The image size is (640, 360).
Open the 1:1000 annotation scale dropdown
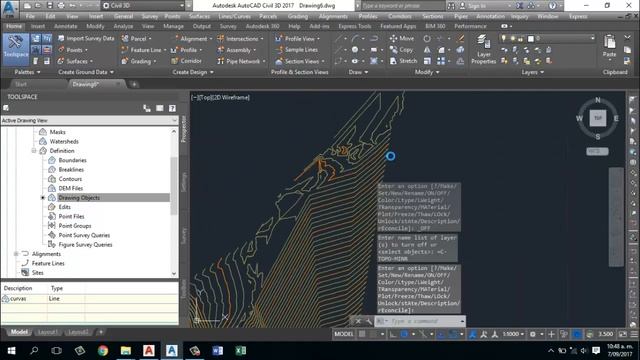coord(513,334)
